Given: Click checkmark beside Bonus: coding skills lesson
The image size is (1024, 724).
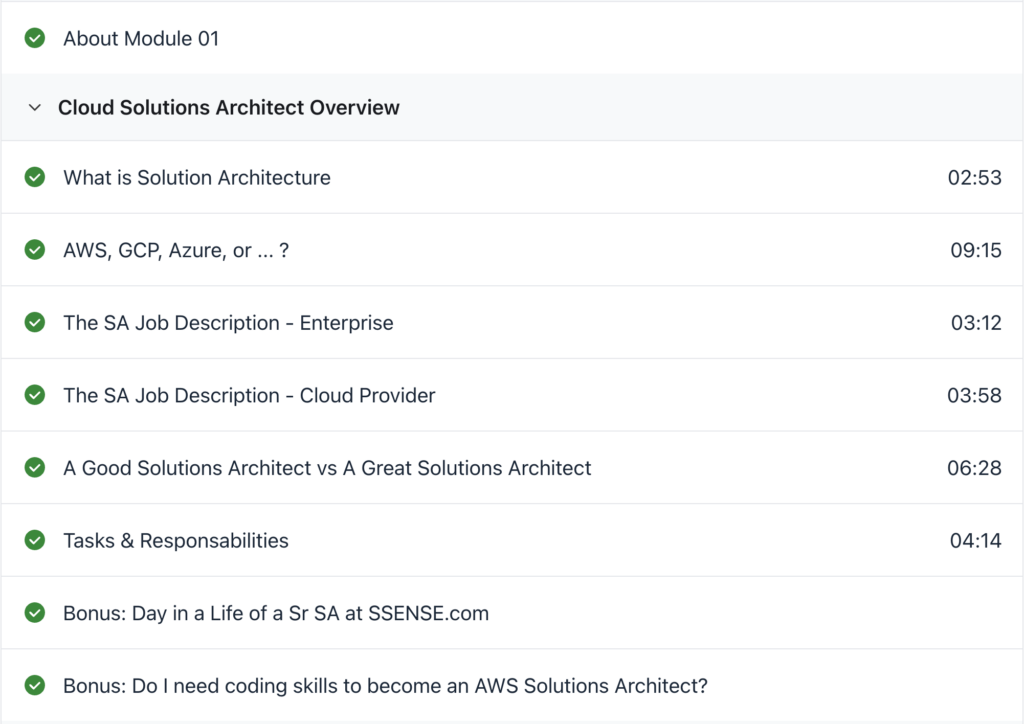Looking at the screenshot, I should 35,685.
